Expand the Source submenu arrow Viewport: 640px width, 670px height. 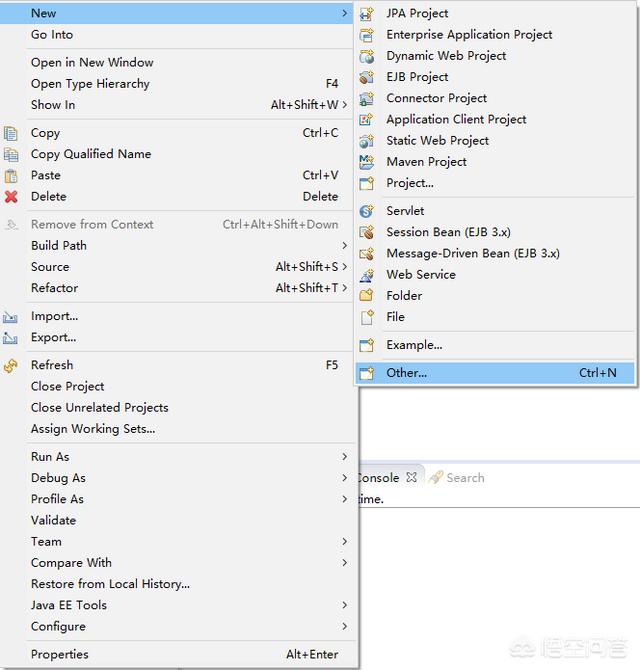click(x=344, y=267)
